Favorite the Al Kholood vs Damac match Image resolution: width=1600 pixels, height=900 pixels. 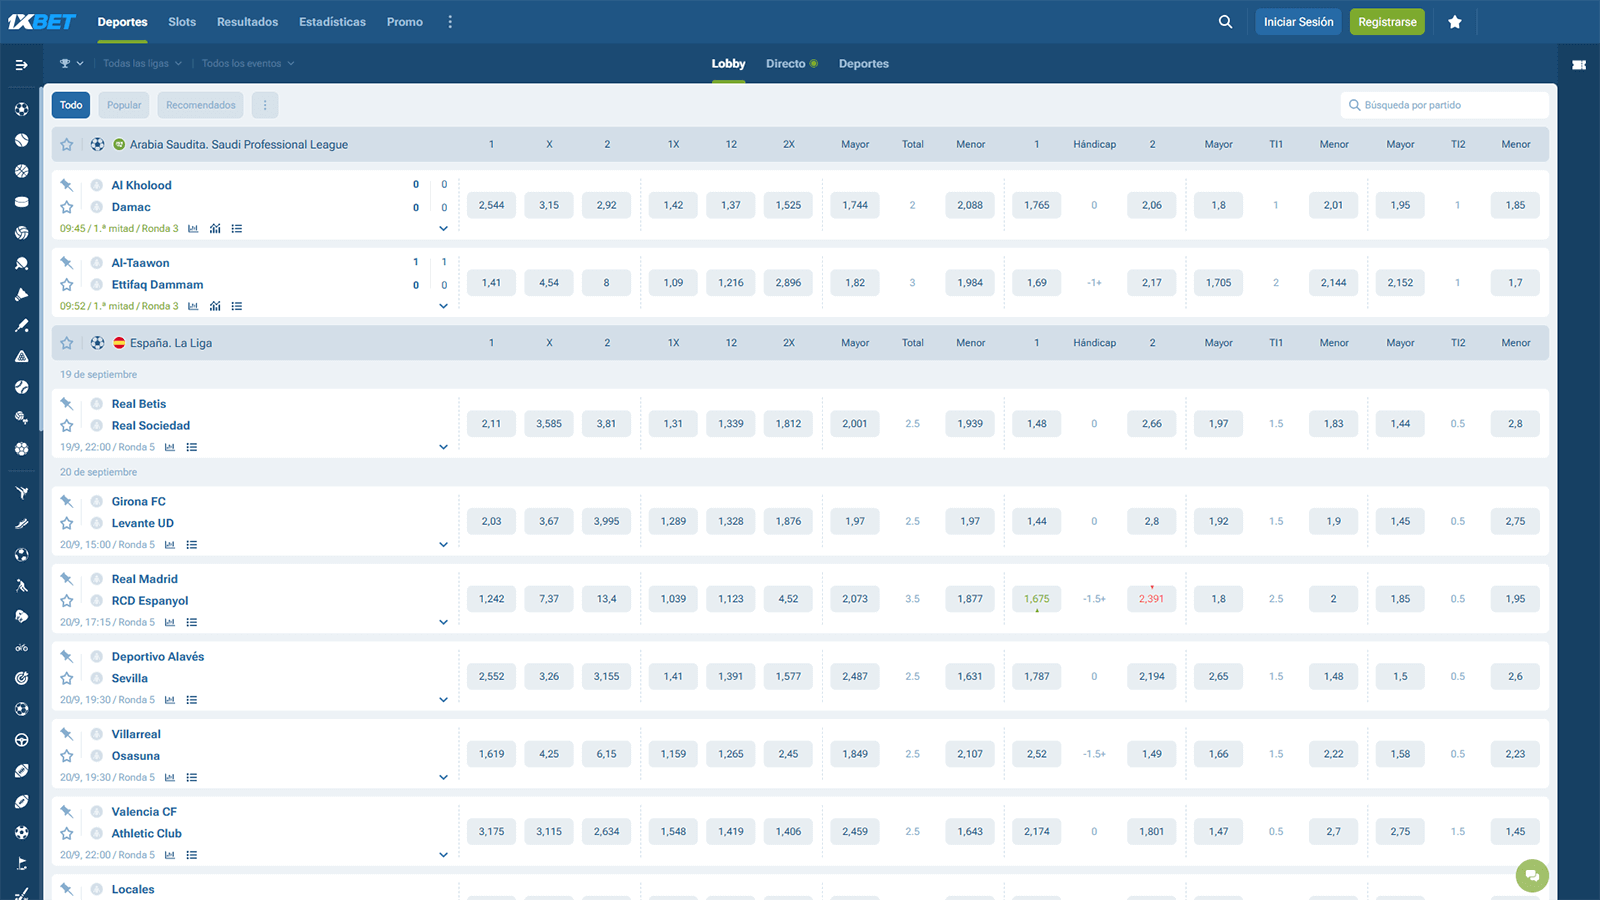pyautogui.click(x=67, y=207)
